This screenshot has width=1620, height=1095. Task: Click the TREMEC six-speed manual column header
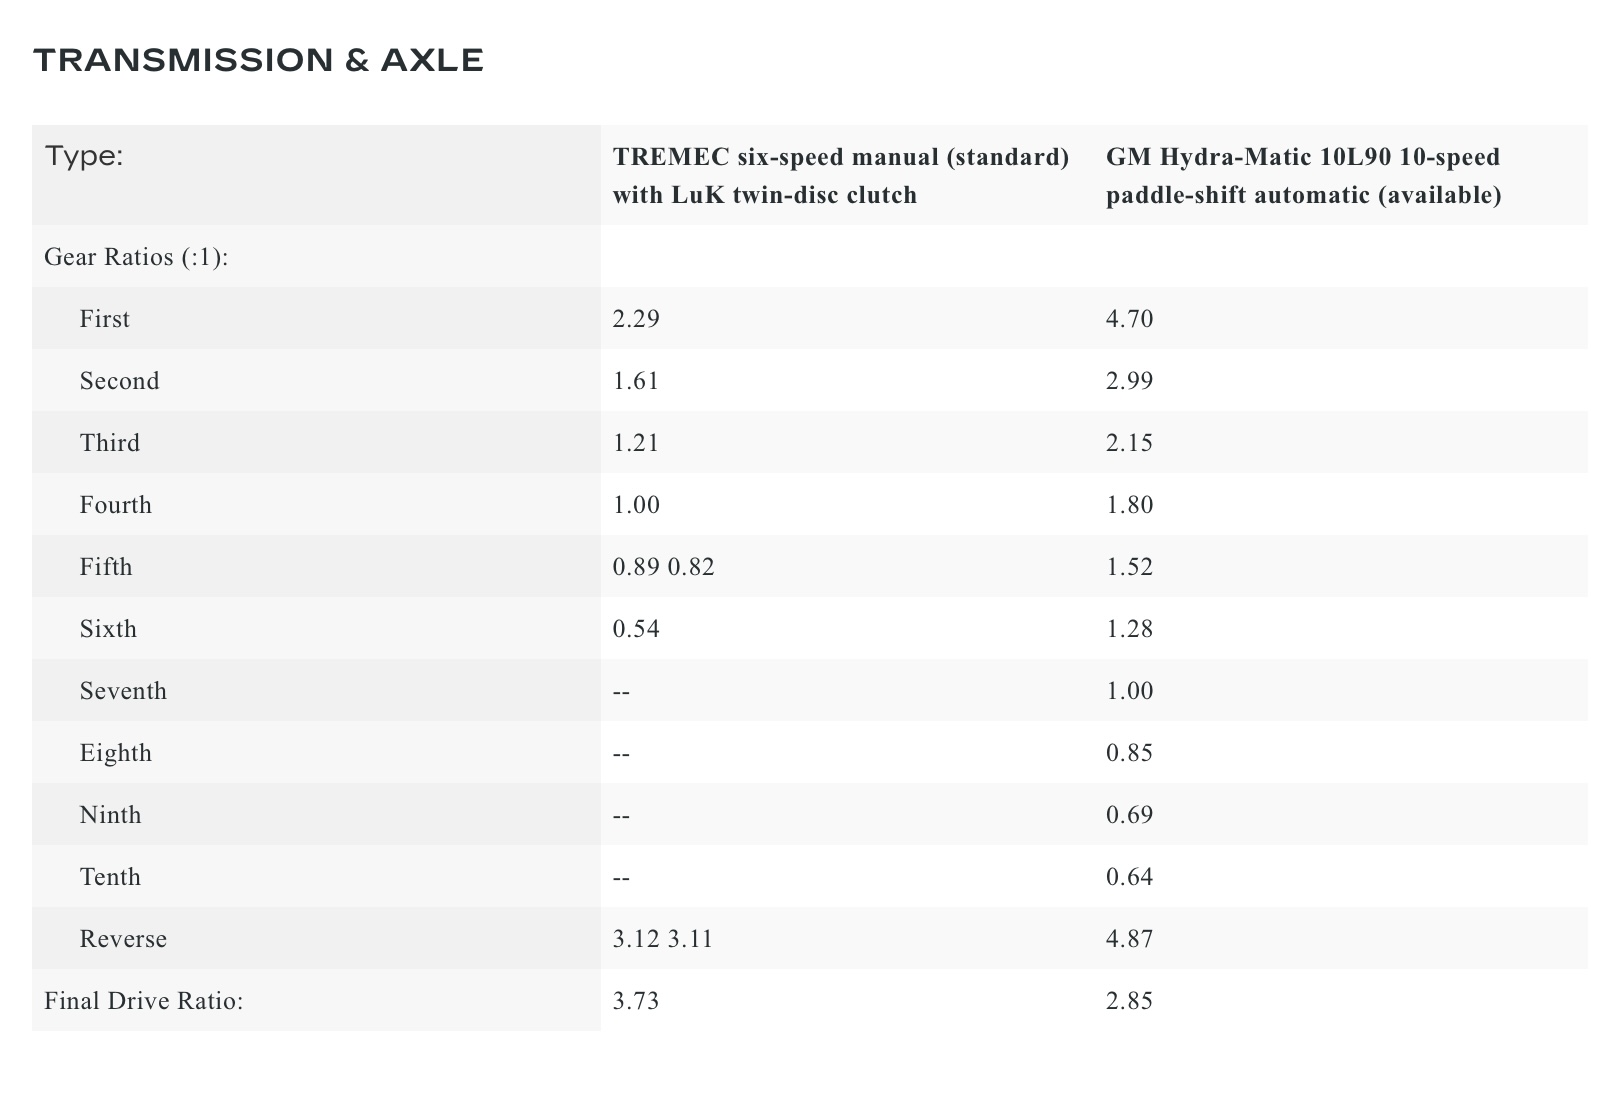[x=841, y=176]
